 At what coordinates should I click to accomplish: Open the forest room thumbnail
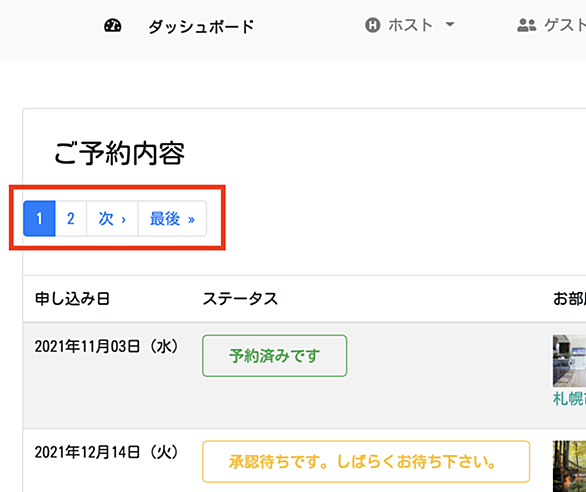(x=569, y=466)
